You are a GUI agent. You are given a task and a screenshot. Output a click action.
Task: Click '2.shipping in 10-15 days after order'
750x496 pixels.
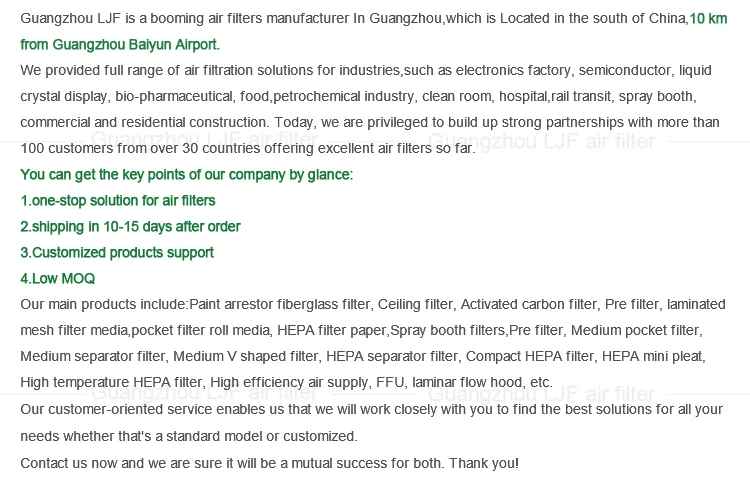pyautogui.click(x=130, y=227)
